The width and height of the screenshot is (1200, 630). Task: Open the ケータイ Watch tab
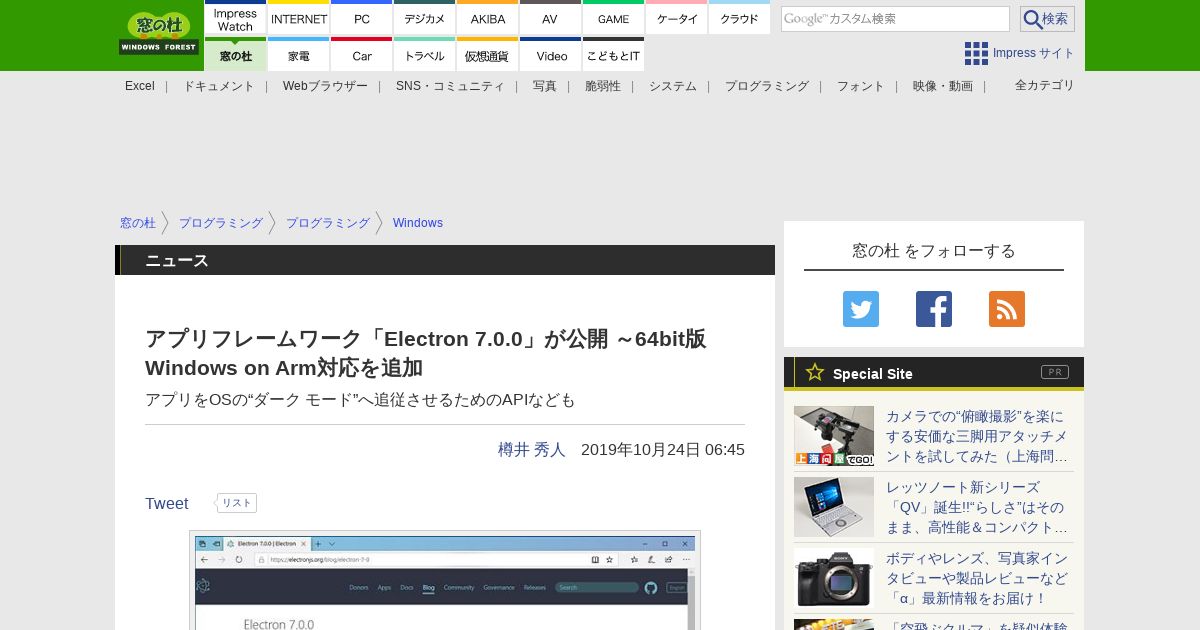[677, 18]
